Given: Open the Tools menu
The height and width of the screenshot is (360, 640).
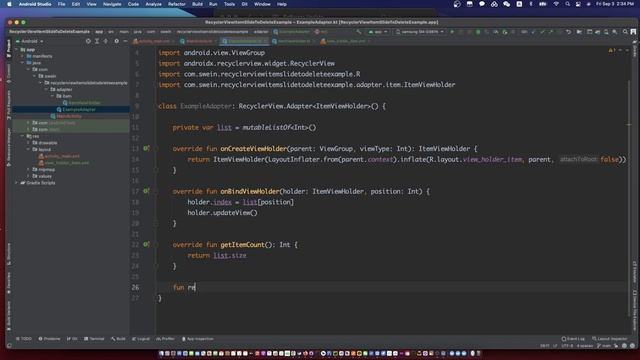Looking at the screenshot, I should 229,4.
